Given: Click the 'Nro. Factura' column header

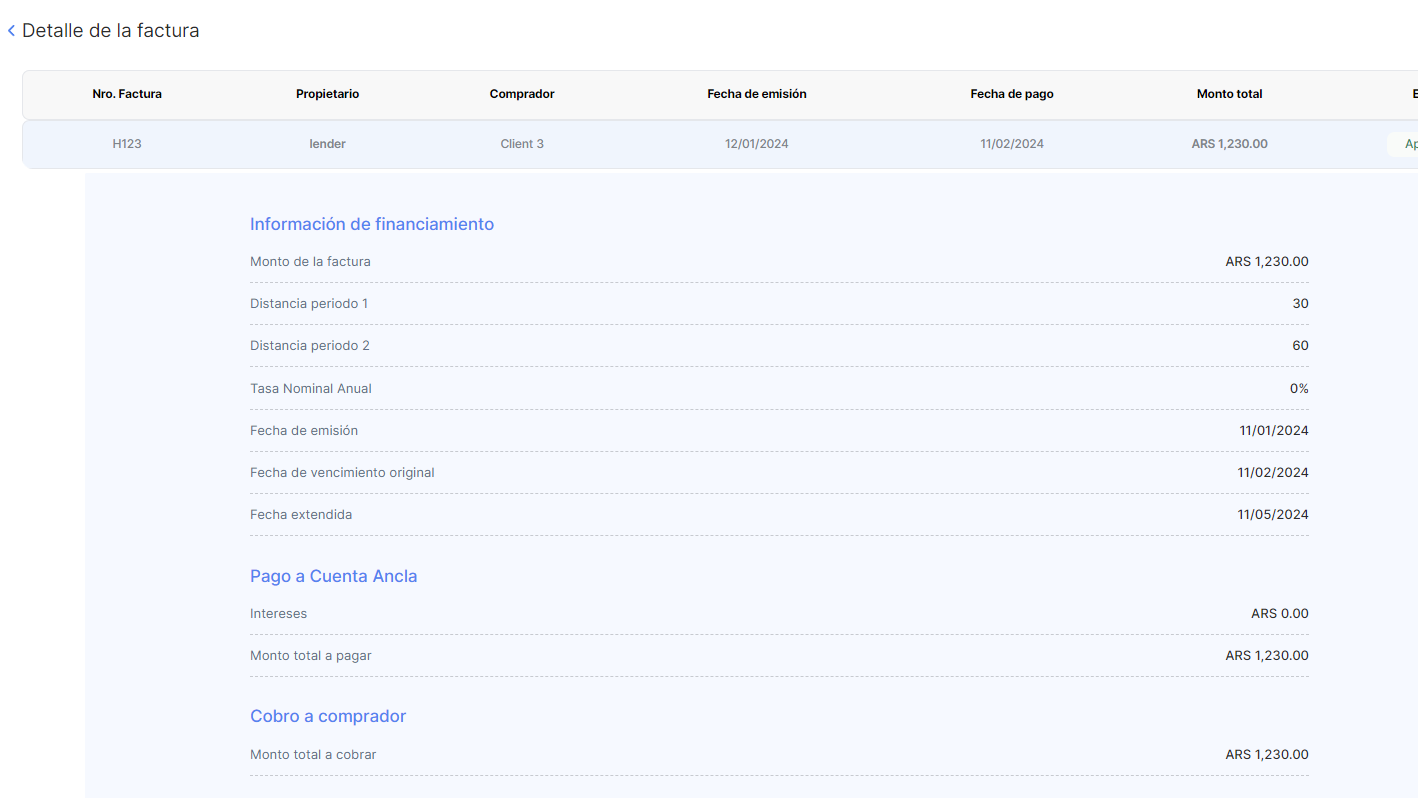Looking at the screenshot, I should 127,94.
